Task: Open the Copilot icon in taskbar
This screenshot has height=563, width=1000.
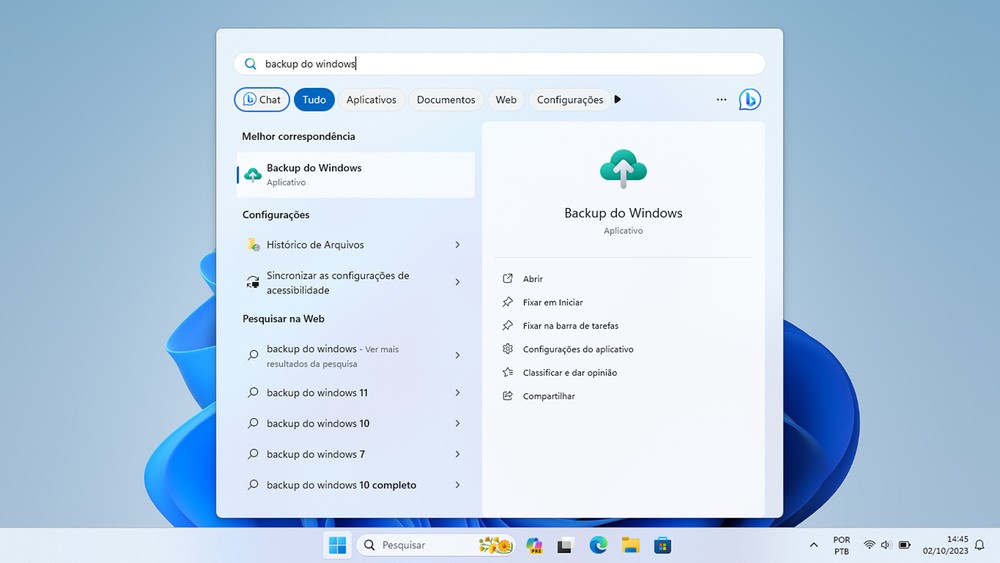Action: click(x=534, y=545)
